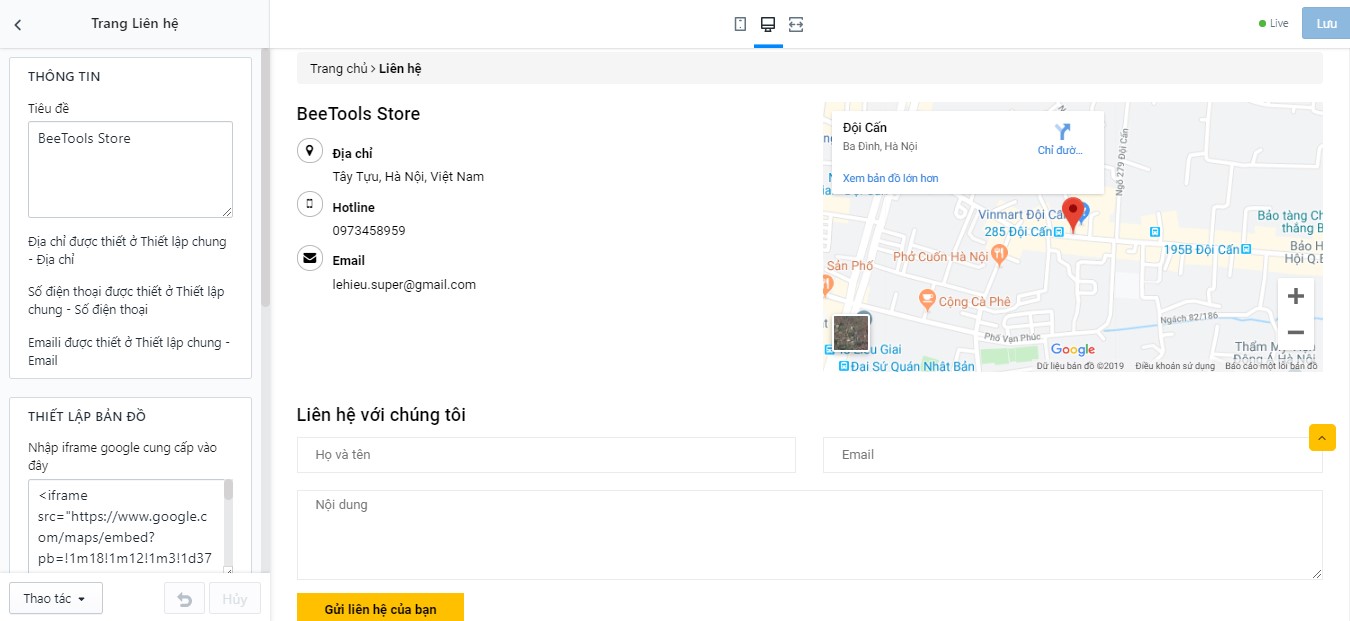Screen dimensions: 1350x621
Task: Click the Tiêu đề text area
Action: pyautogui.click(x=130, y=169)
